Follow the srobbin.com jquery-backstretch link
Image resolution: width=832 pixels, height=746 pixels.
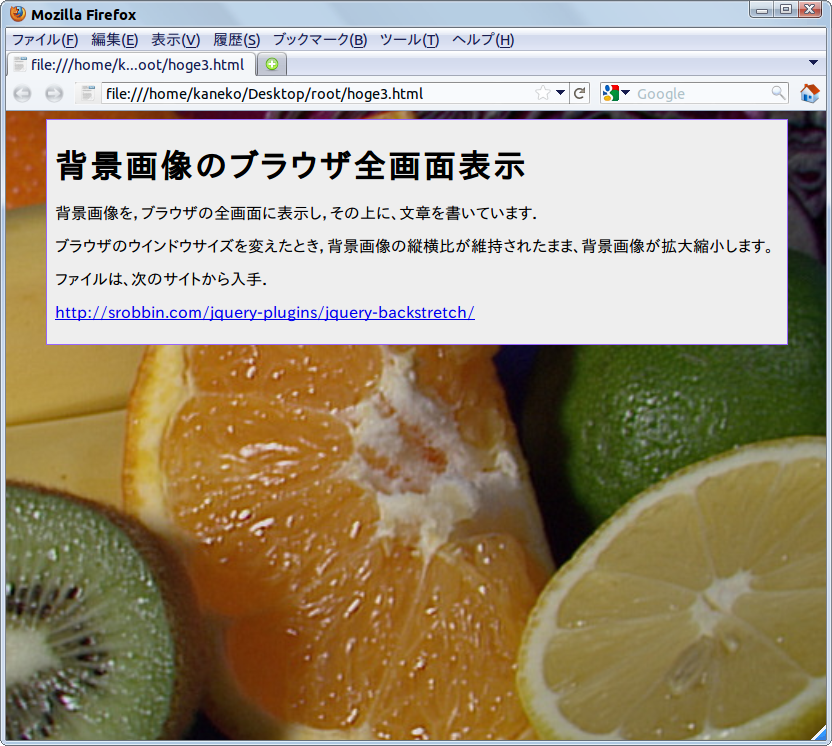pos(265,313)
